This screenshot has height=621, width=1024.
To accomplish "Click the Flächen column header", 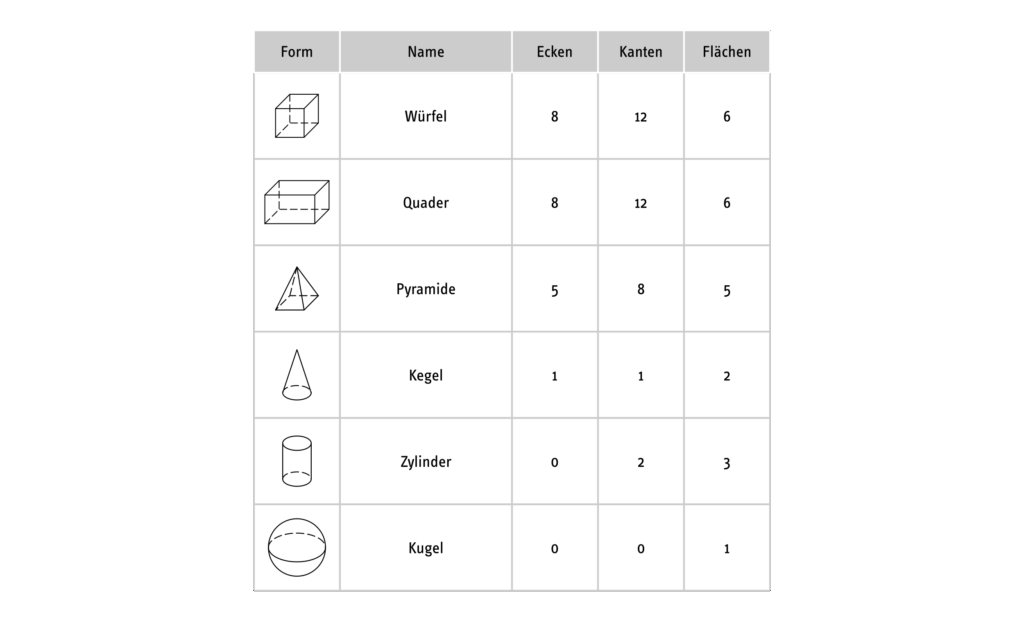I will (727, 52).
